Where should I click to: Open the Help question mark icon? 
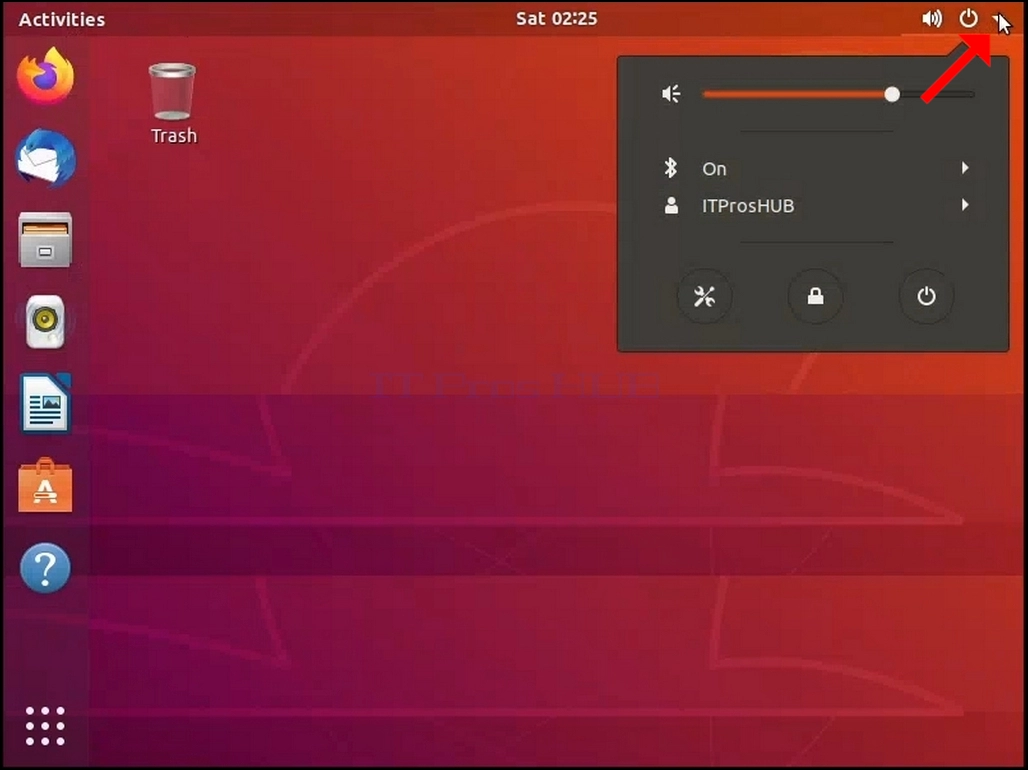point(45,567)
